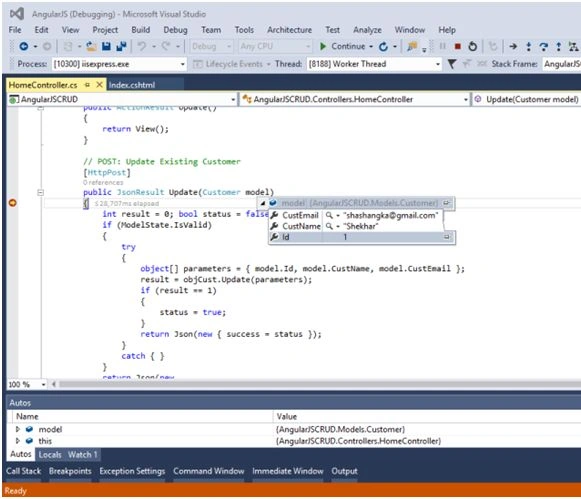The width and height of the screenshot is (581, 499).
Task: Pin the model data tip
Action: tap(446, 203)
